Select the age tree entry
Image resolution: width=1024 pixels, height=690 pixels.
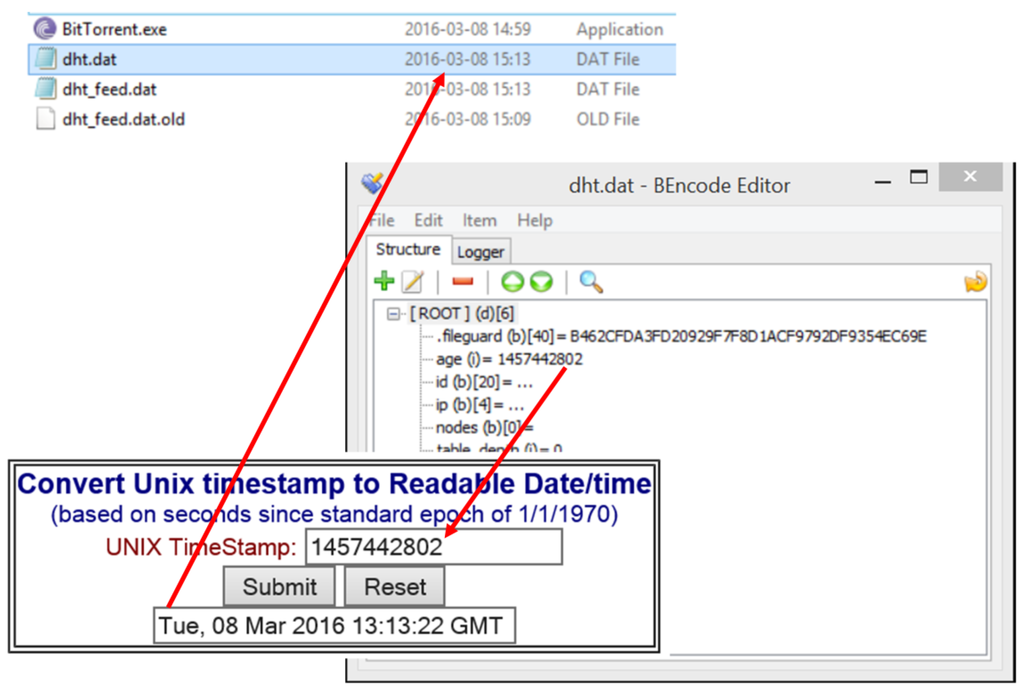click(509, 359)
